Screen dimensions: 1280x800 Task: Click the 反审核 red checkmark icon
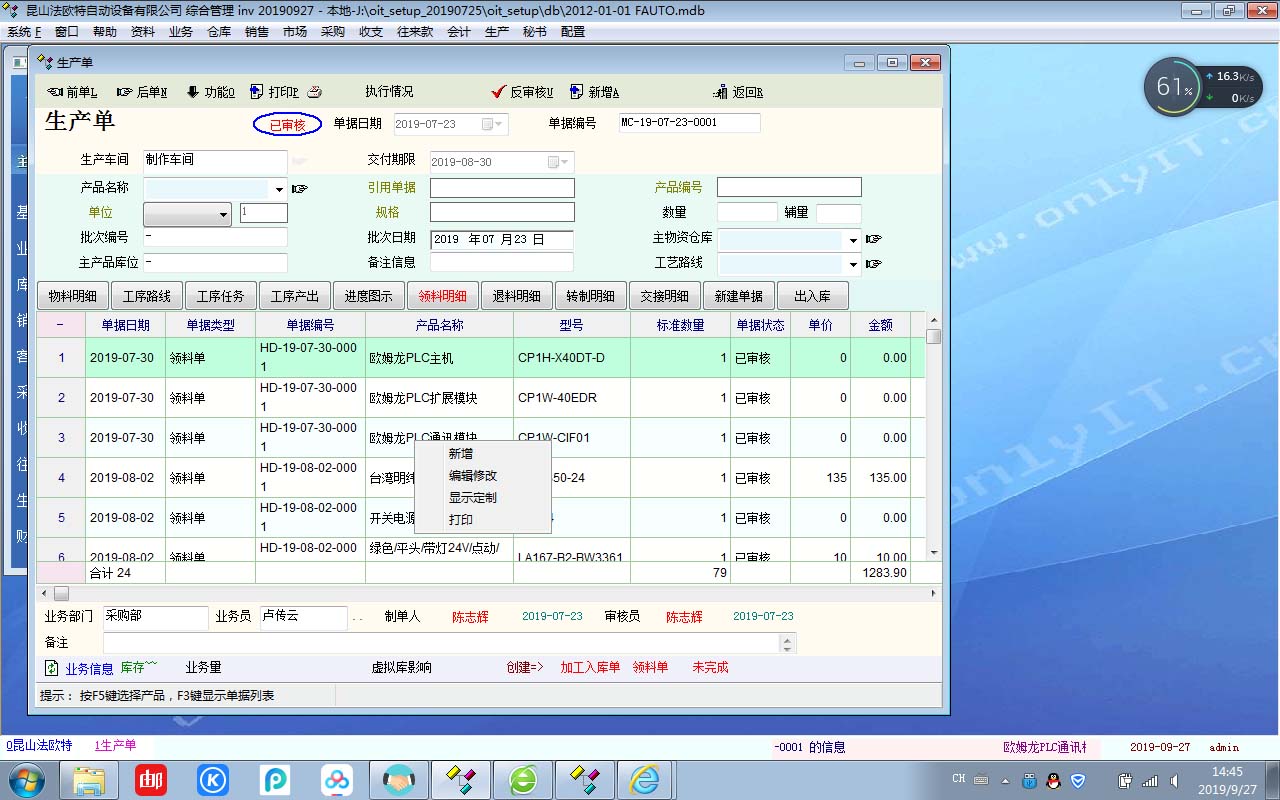point(499,92)
